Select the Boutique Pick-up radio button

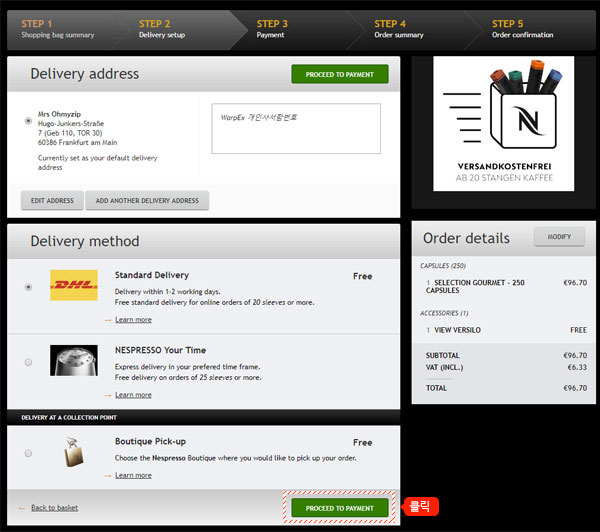[x=28, y=453]
